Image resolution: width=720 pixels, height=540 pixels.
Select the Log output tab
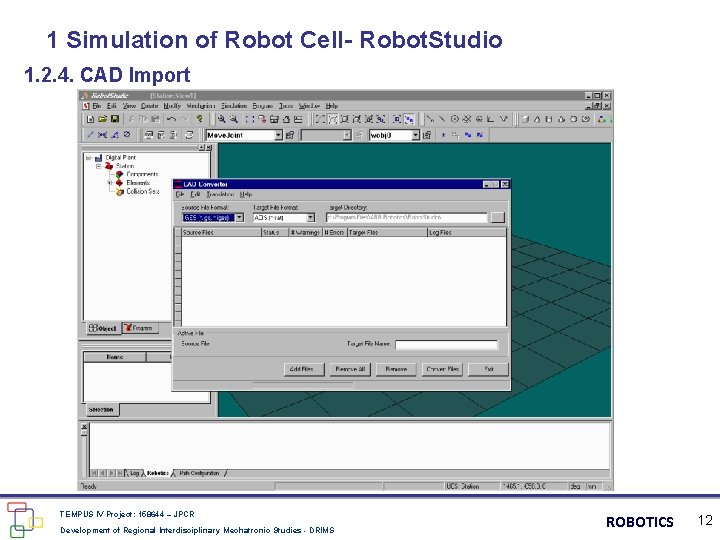[x=133, y=473]
